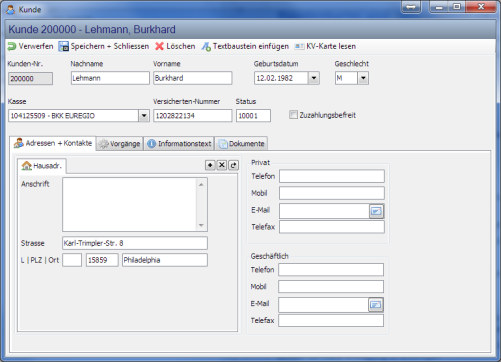
Task: Open business E-Mail compose icon
Action: coord(375,305)
